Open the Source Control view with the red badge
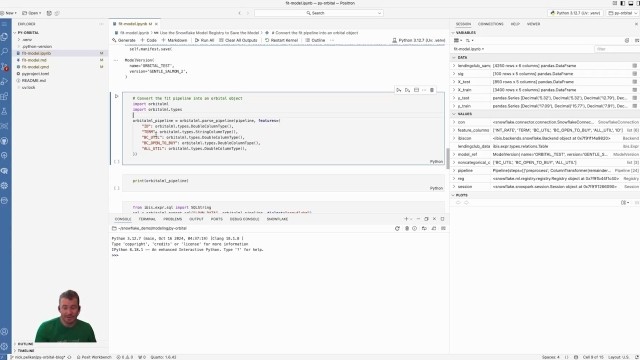Viewport: 640px width, 360px height. click(x=4, y=67)
